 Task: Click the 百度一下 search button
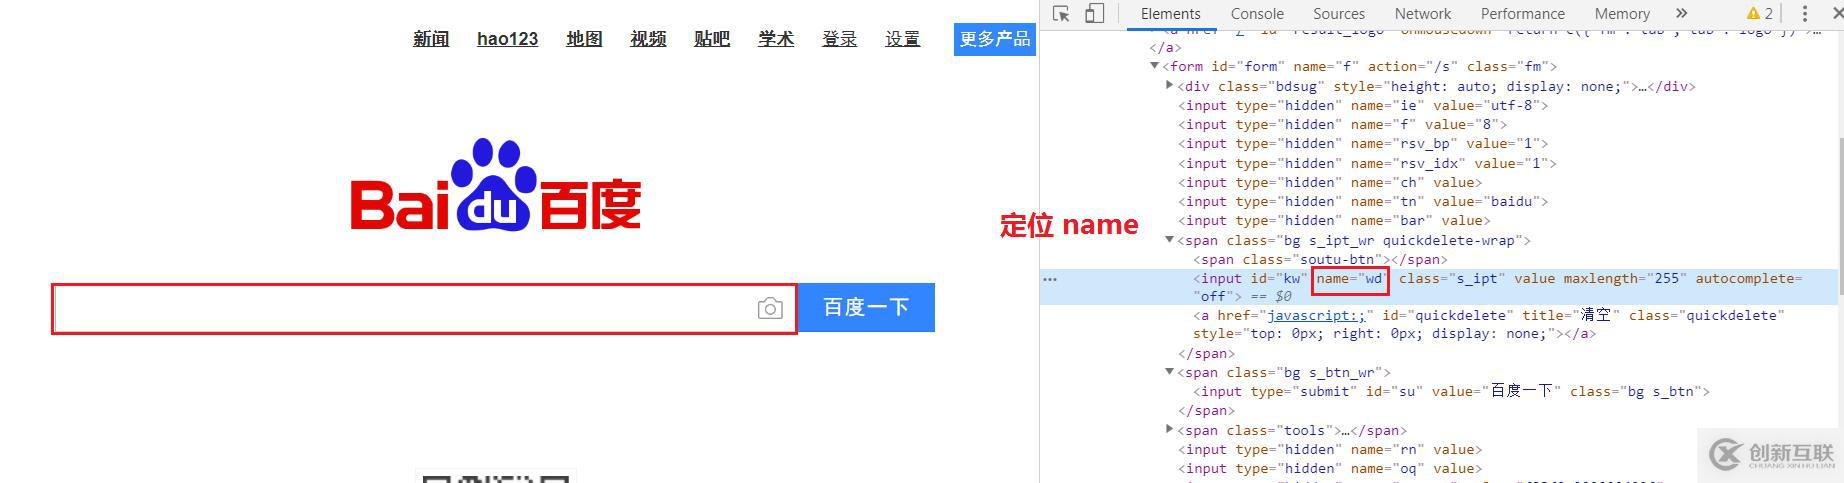pyautogui.click(x=866, y=307)
